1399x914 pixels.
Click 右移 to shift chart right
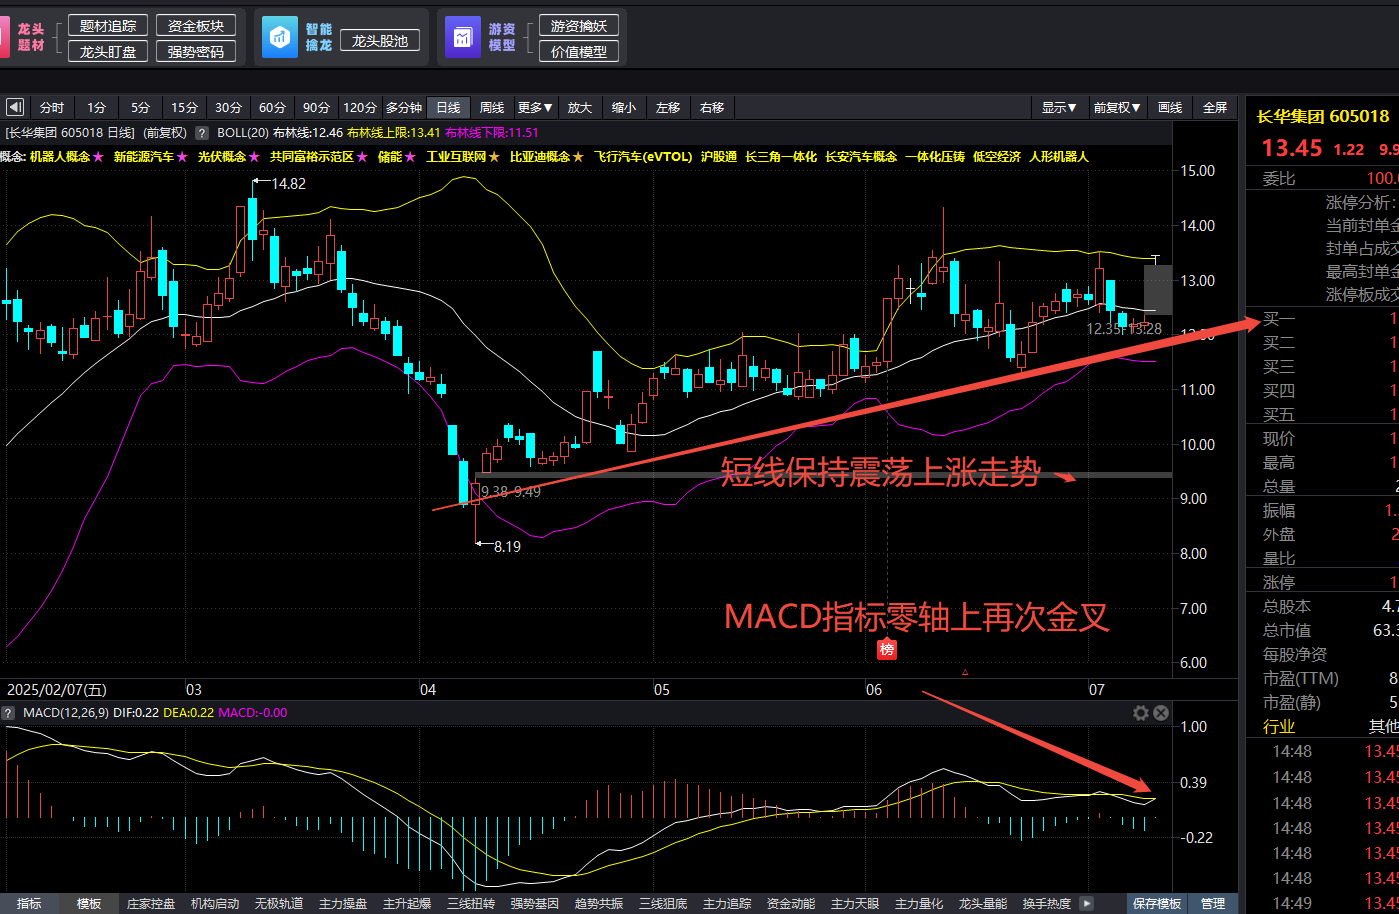(712, 108)
